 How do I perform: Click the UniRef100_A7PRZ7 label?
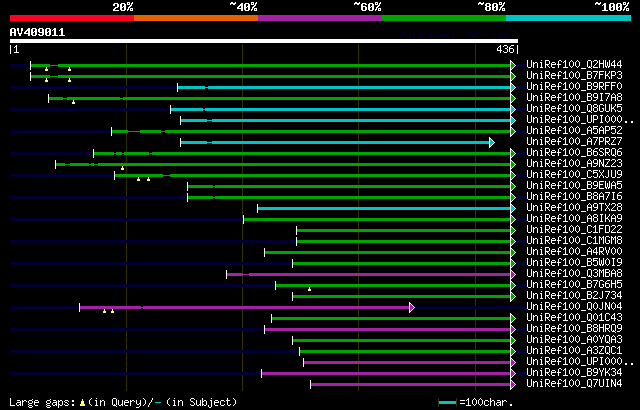click(x=574, y=142)
